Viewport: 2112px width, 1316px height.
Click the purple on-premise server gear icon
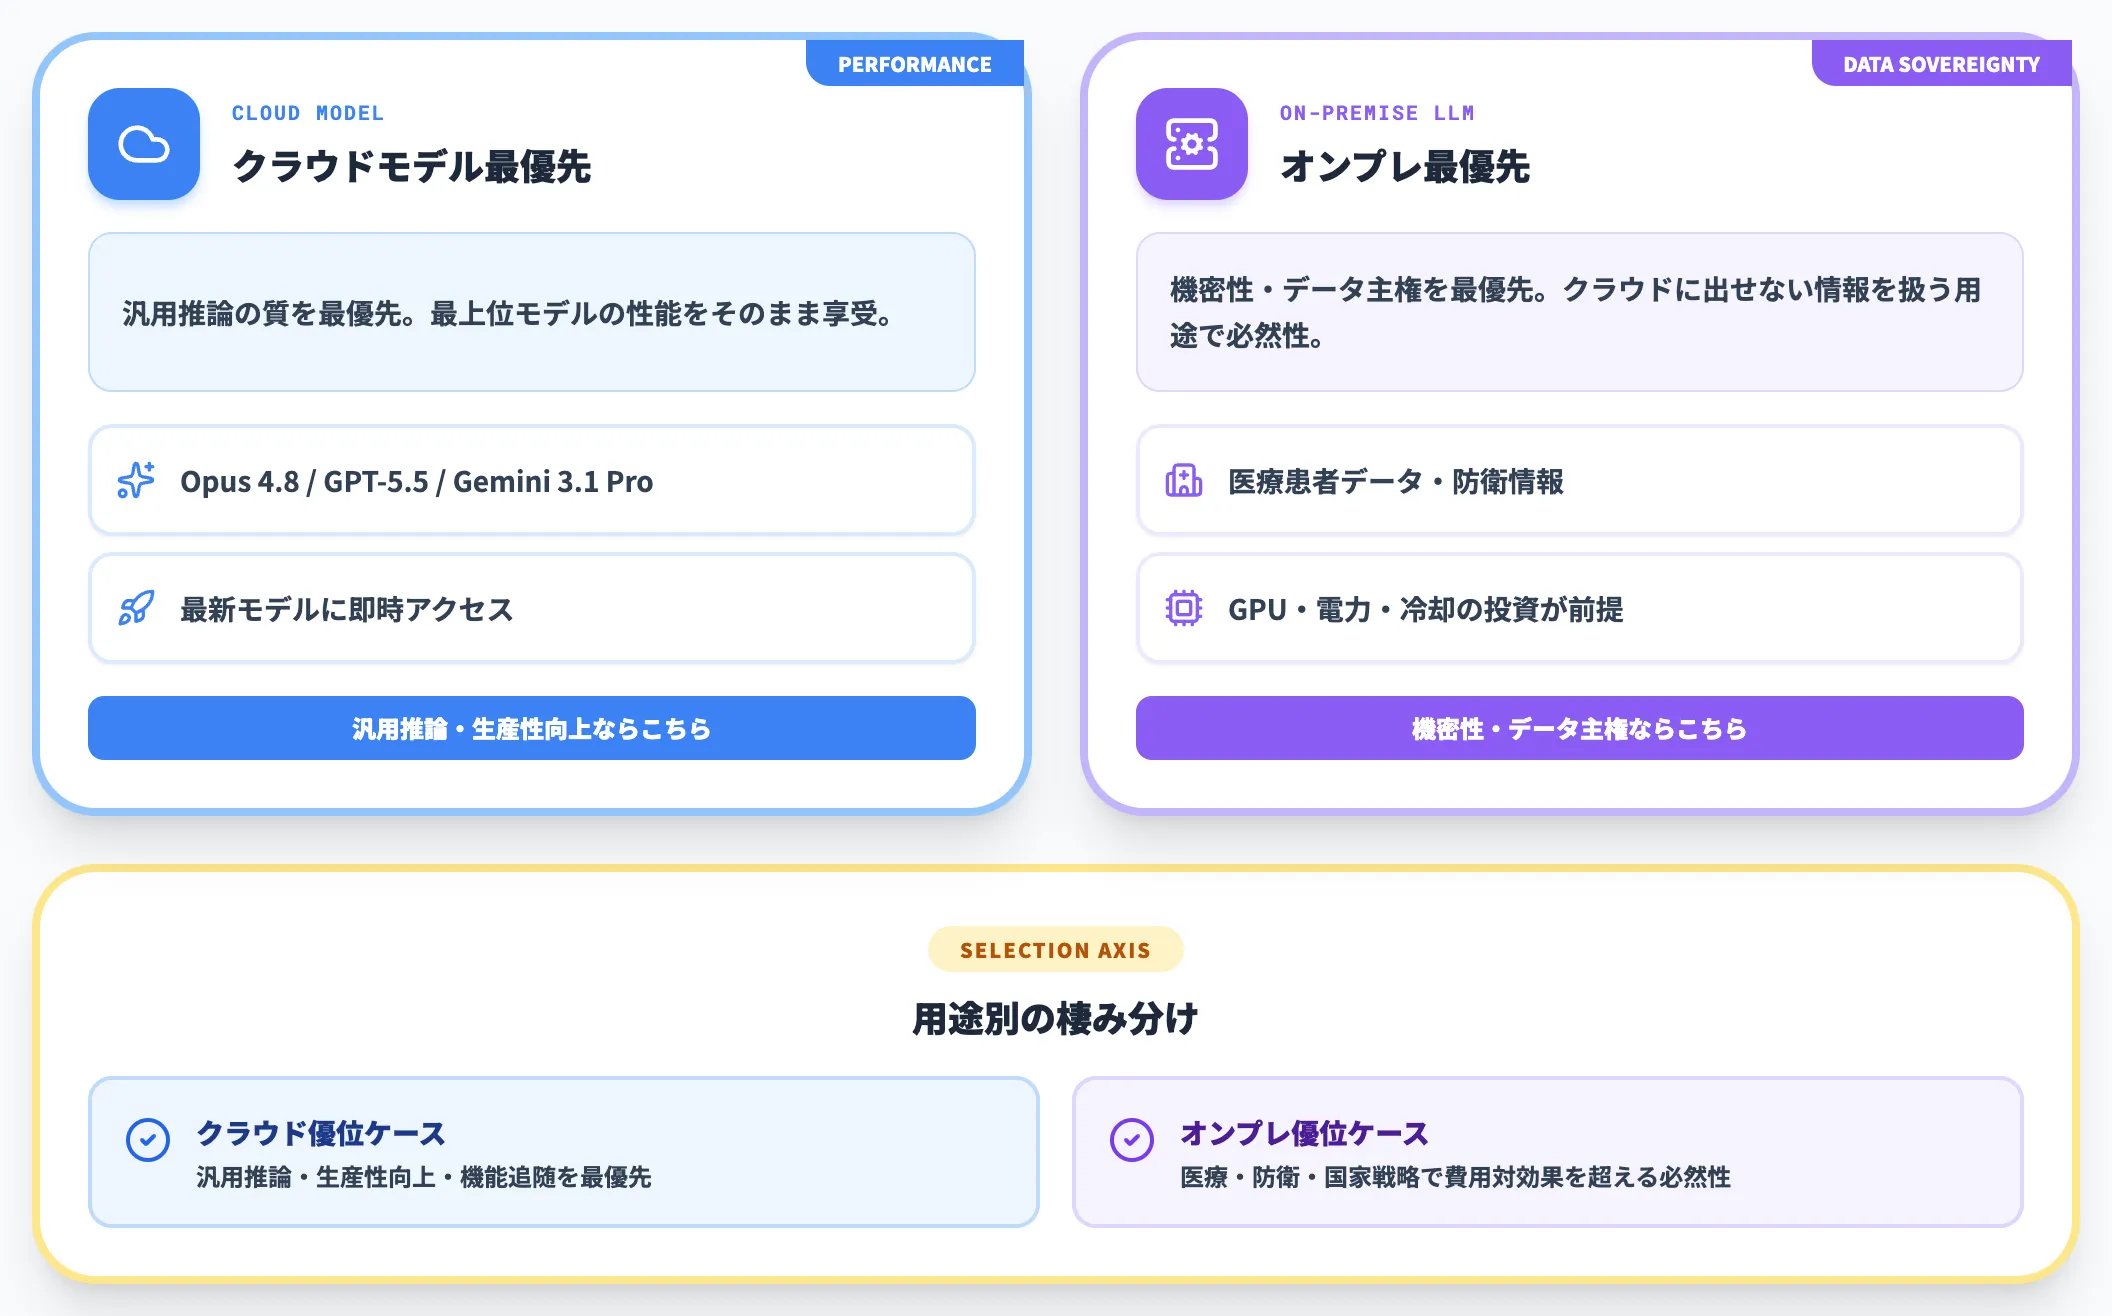[x=1192, y=144]
